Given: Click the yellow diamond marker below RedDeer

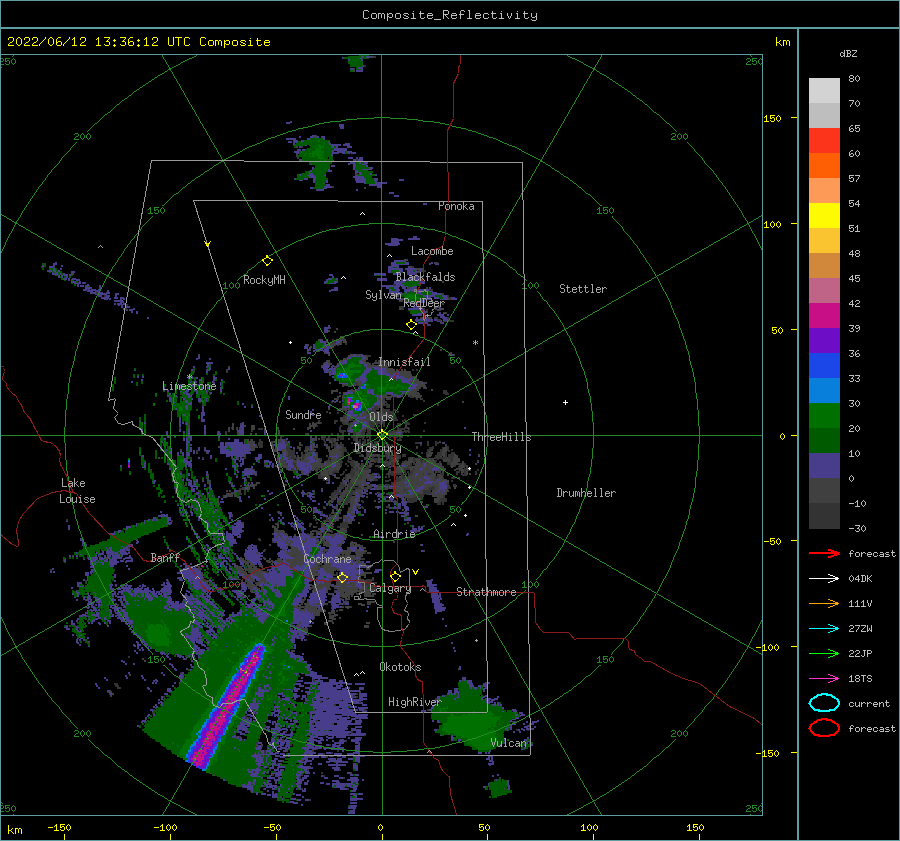Looking at the screenshot, I should click(x=411, y=325).
